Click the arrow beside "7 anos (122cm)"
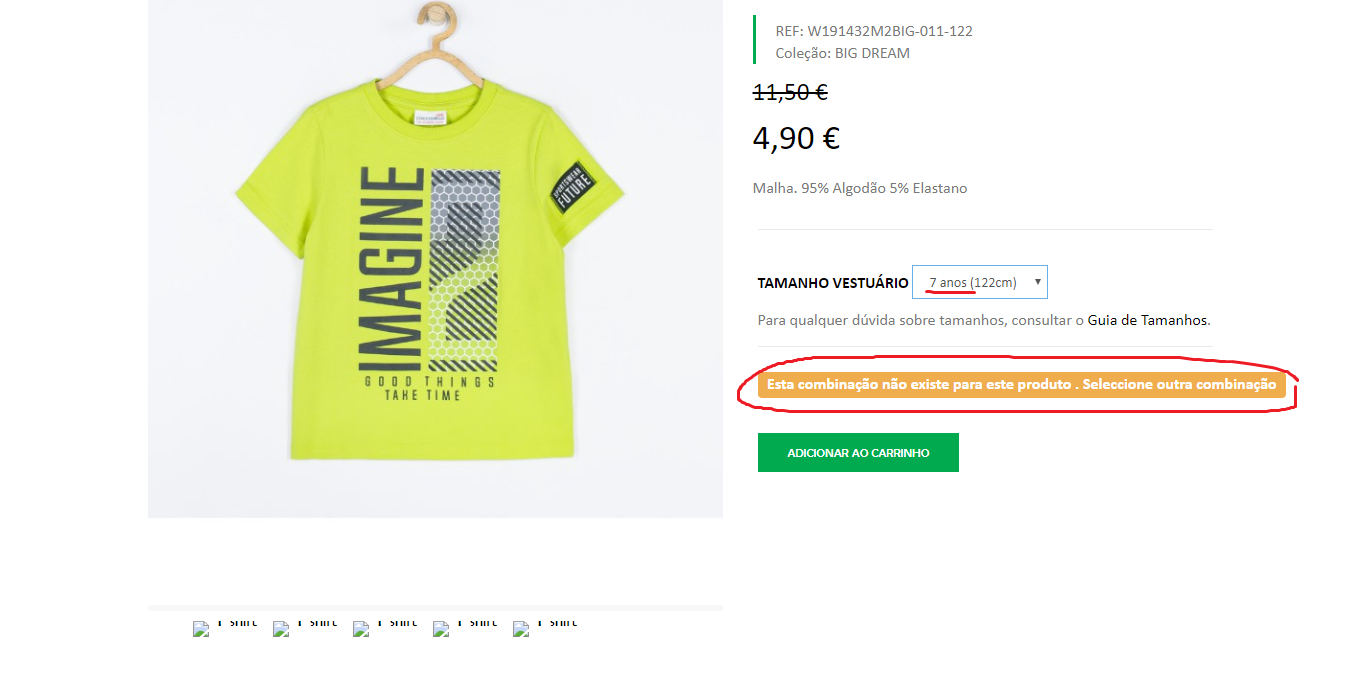Viewport: 1372px width, 677px height. click(1037, 282)
